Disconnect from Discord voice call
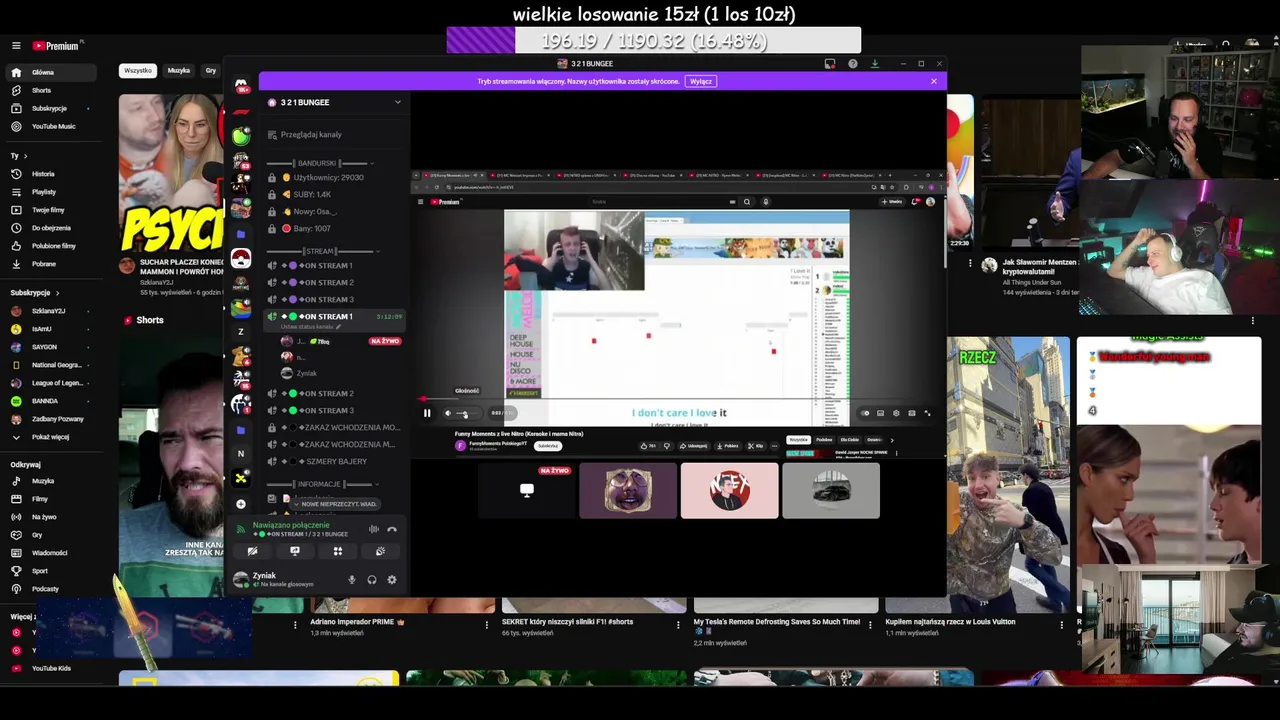 coord(392,529)
